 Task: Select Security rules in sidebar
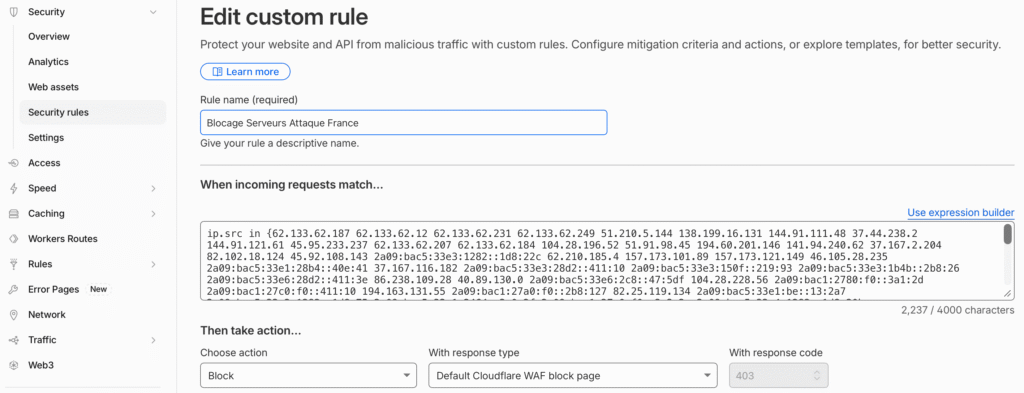(x=93, y=112)
